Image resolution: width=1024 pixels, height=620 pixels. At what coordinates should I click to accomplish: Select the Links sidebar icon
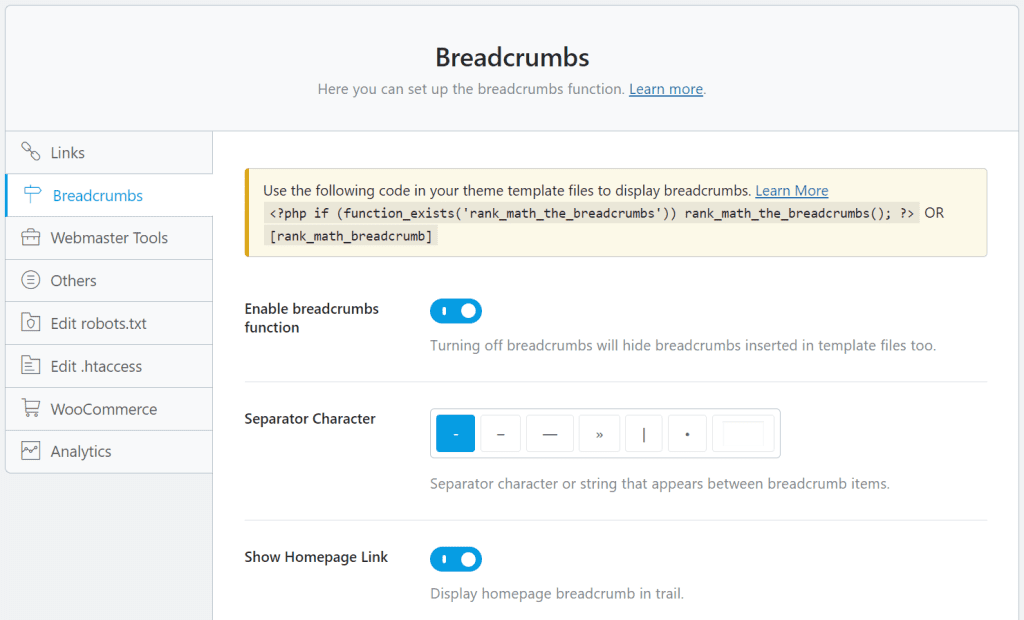29,151
